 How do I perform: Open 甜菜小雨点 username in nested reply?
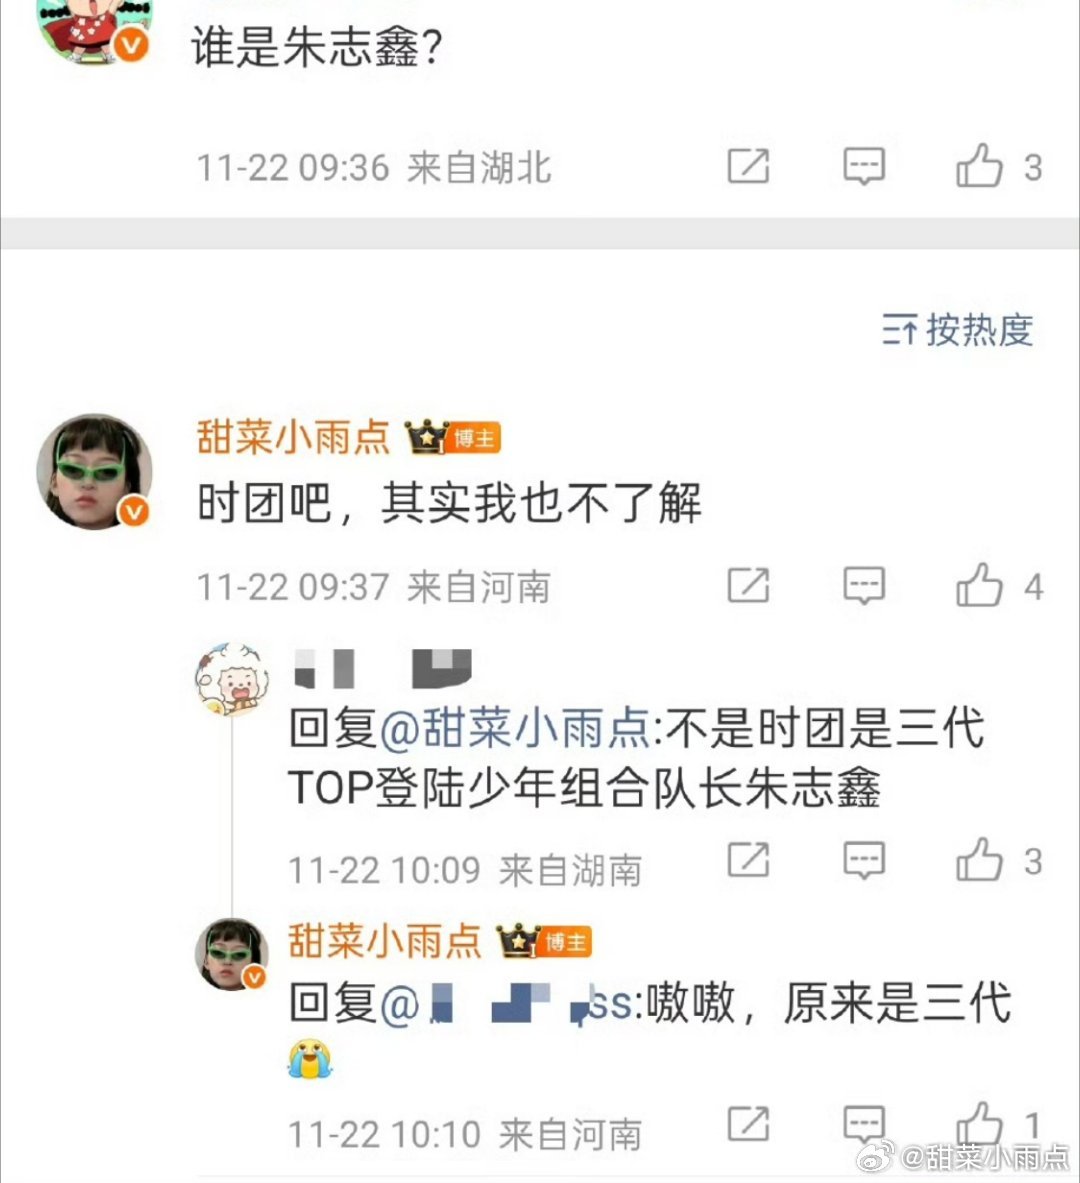click(384, 941)
